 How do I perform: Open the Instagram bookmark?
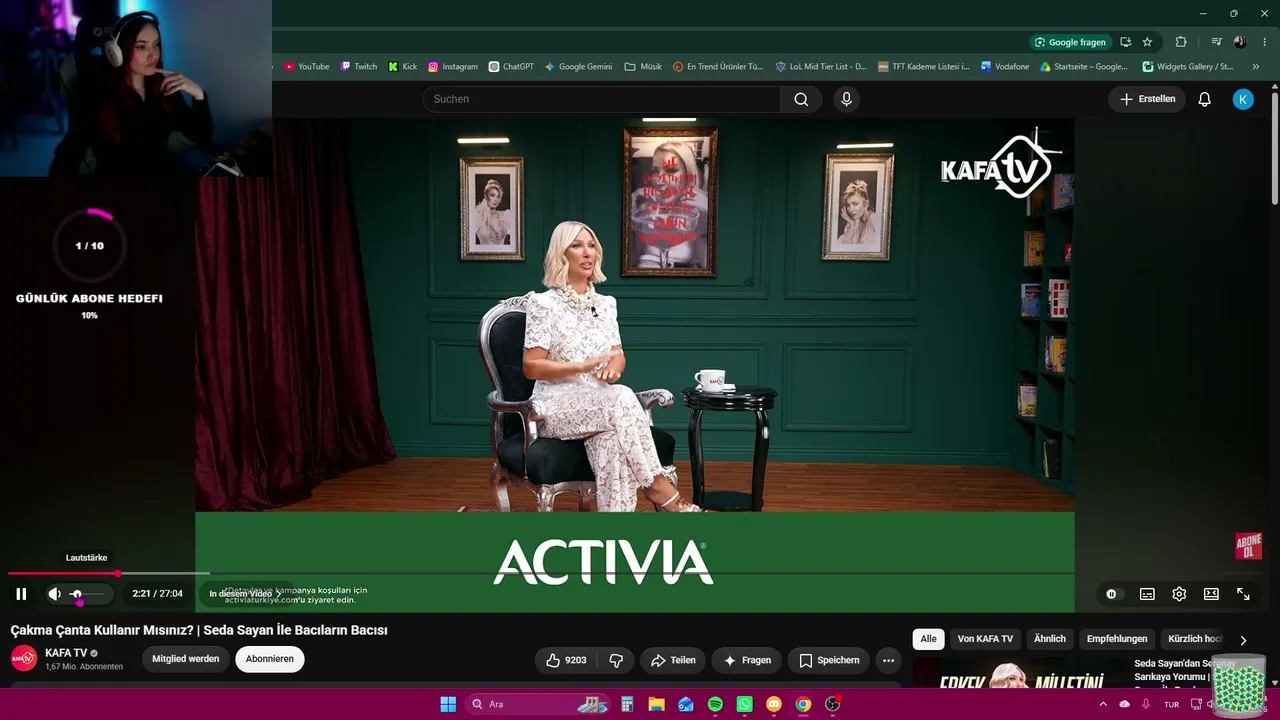(453, 67)
